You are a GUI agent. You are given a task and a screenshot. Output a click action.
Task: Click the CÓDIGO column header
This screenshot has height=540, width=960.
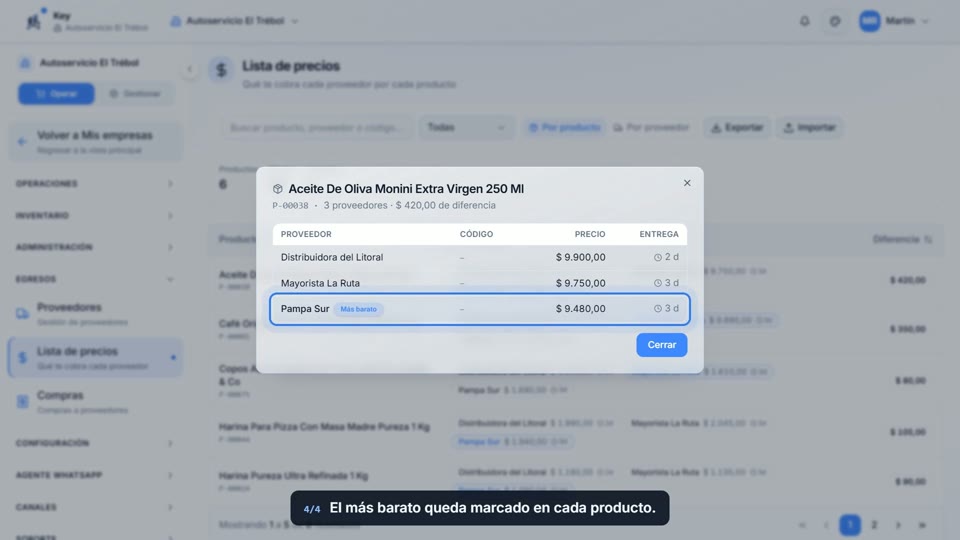tap(476, 234)
